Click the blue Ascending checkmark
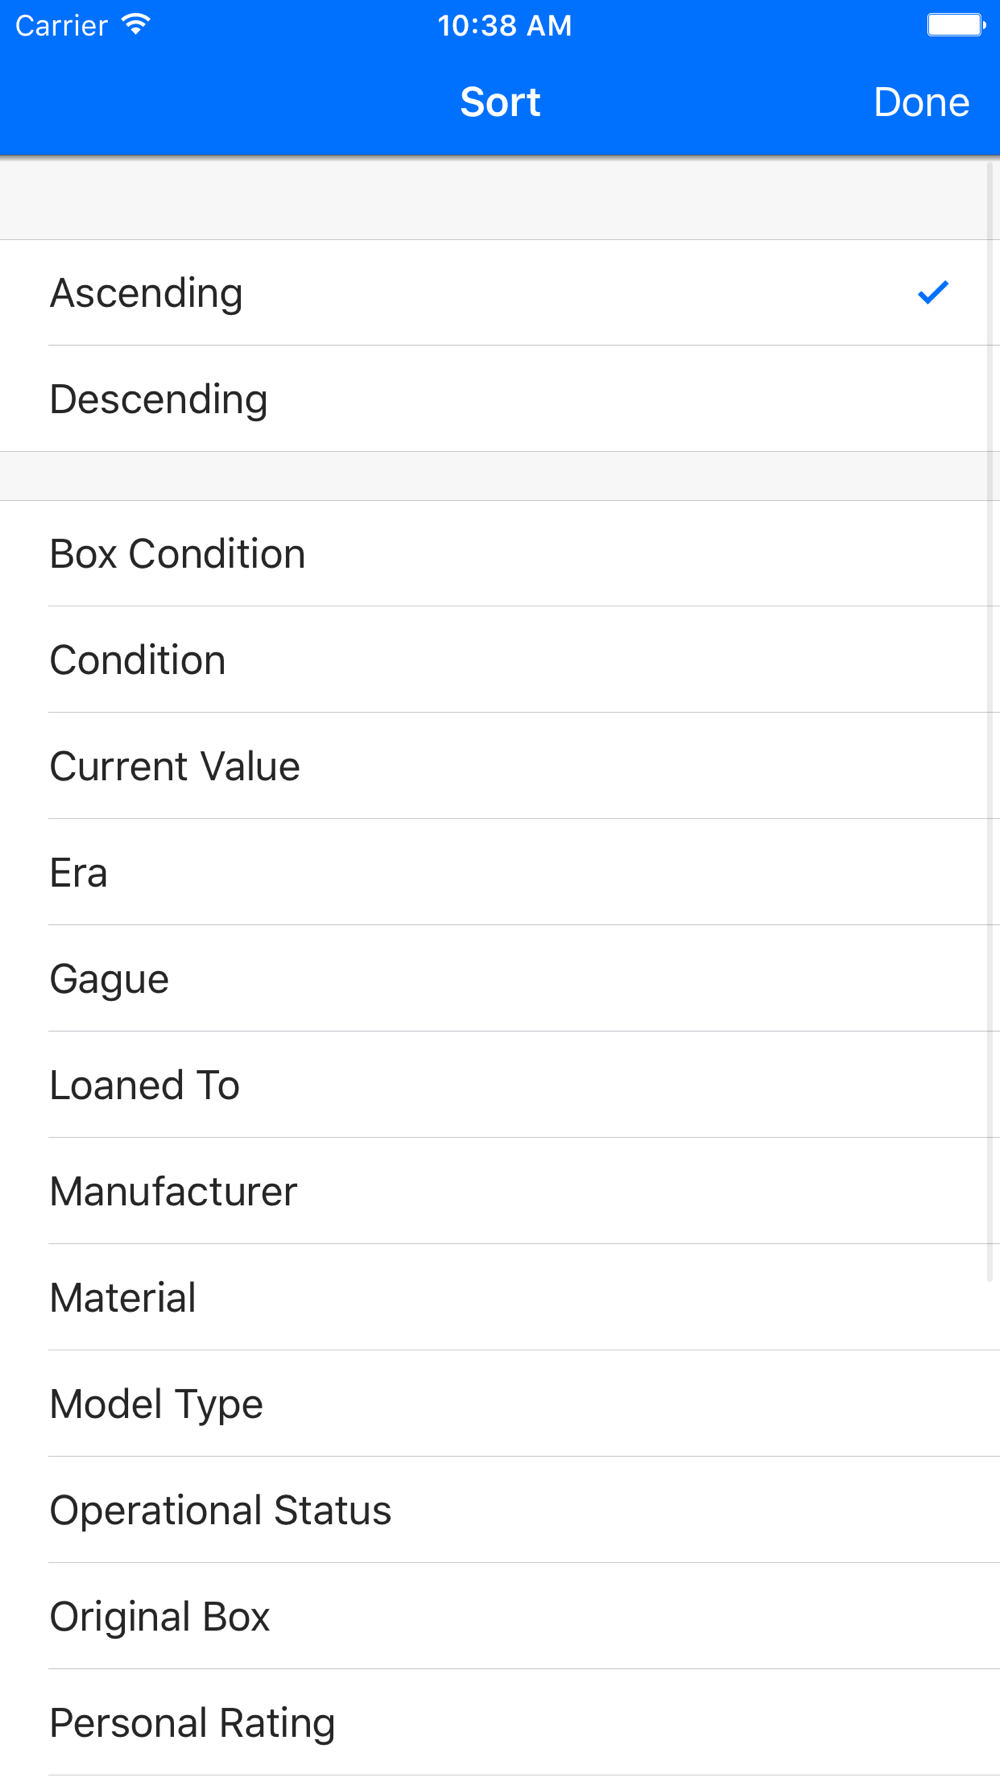Image resolution: width=1000 pixels, height=1778 pixels. [x=933, y=292]
